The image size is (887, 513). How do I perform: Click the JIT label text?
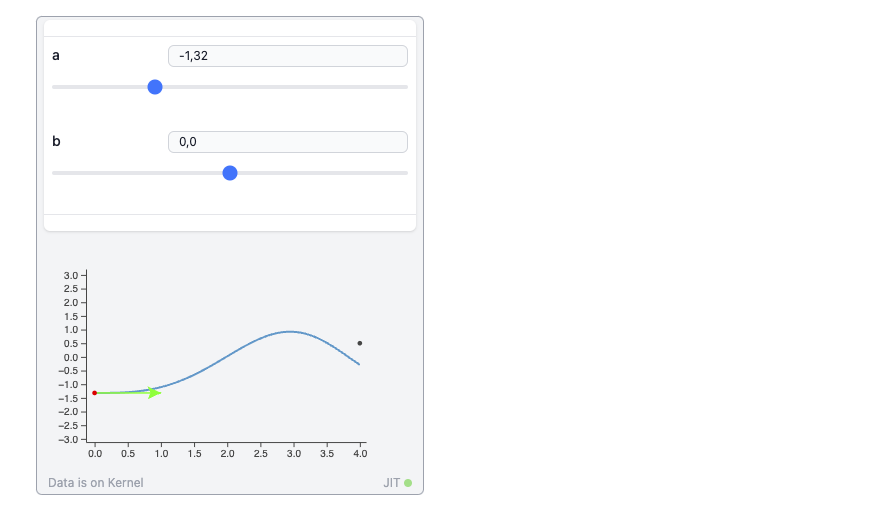pos(391,483)
